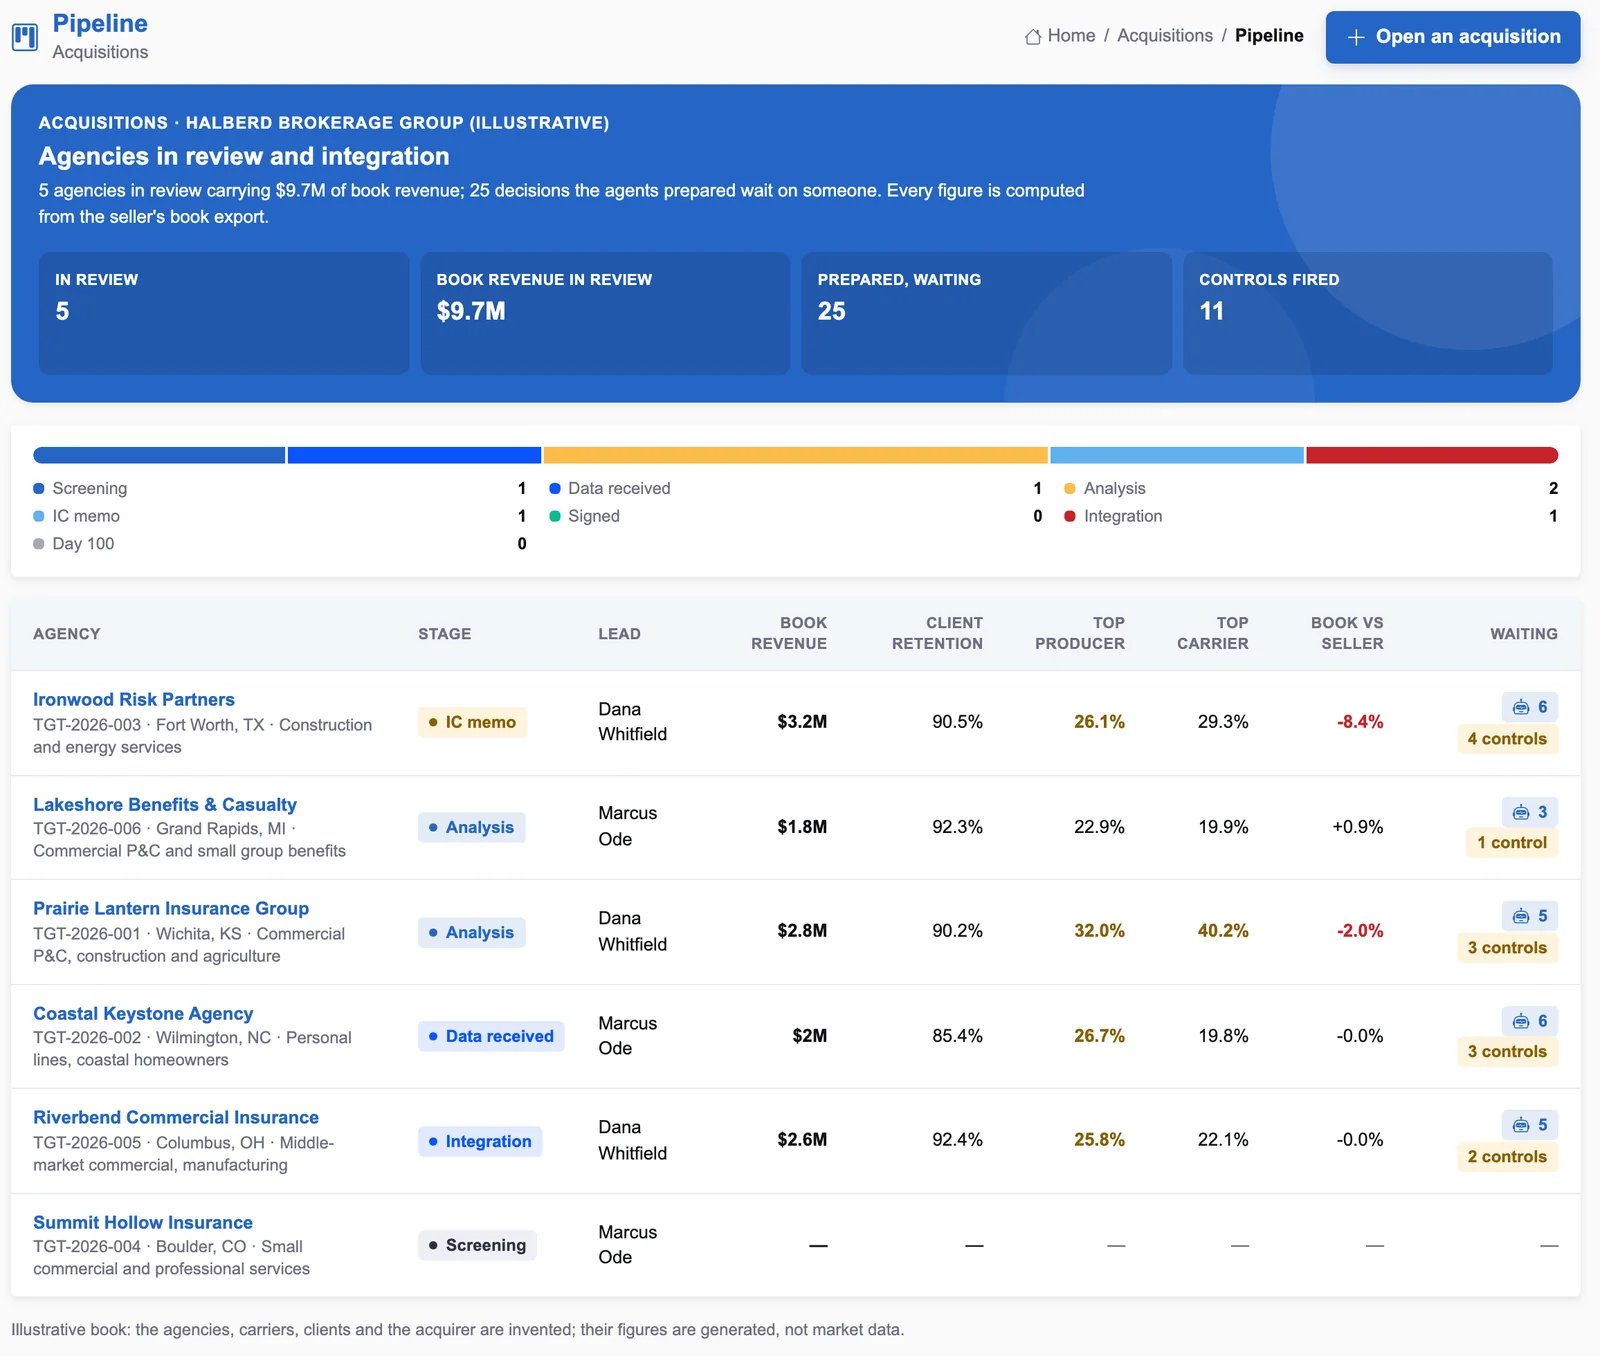Viewport: 1600px width, 1356px height.
Task: Open the Acquisitions breadcrumb link
Action: click(x=1165, y=36)
